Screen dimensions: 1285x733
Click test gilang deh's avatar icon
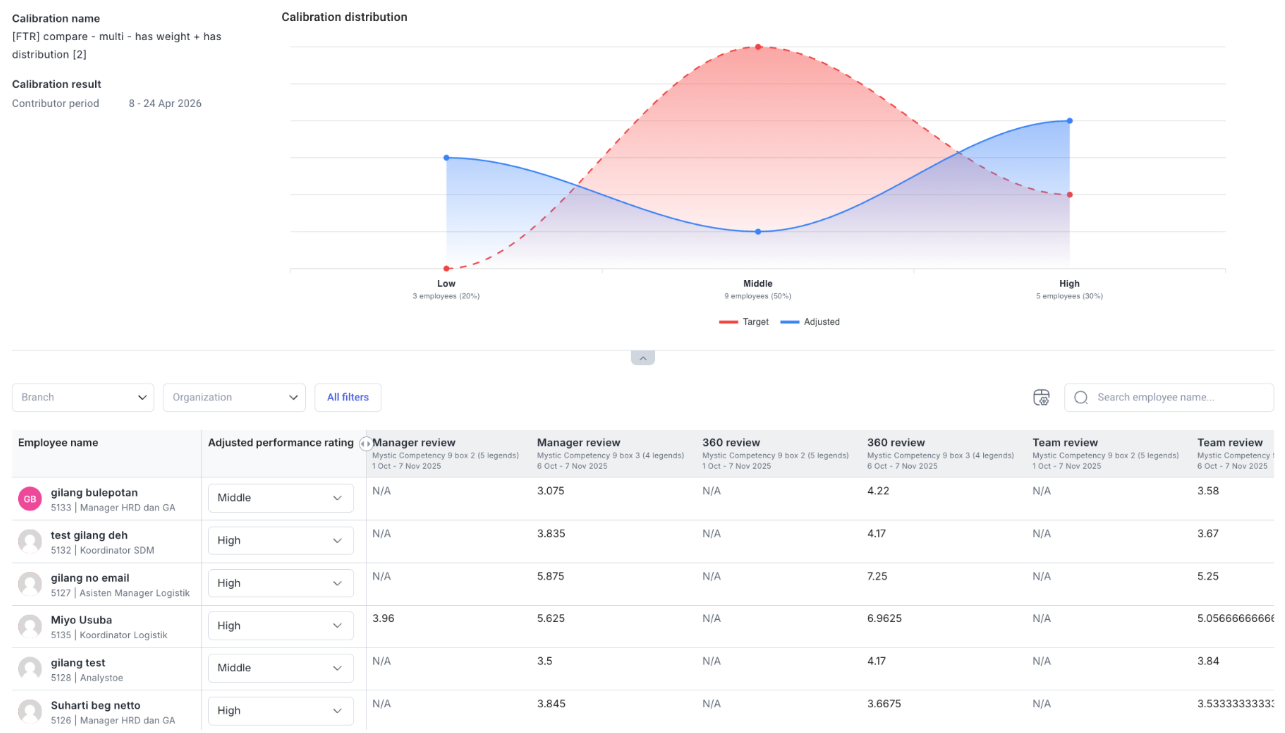[30, 542]
